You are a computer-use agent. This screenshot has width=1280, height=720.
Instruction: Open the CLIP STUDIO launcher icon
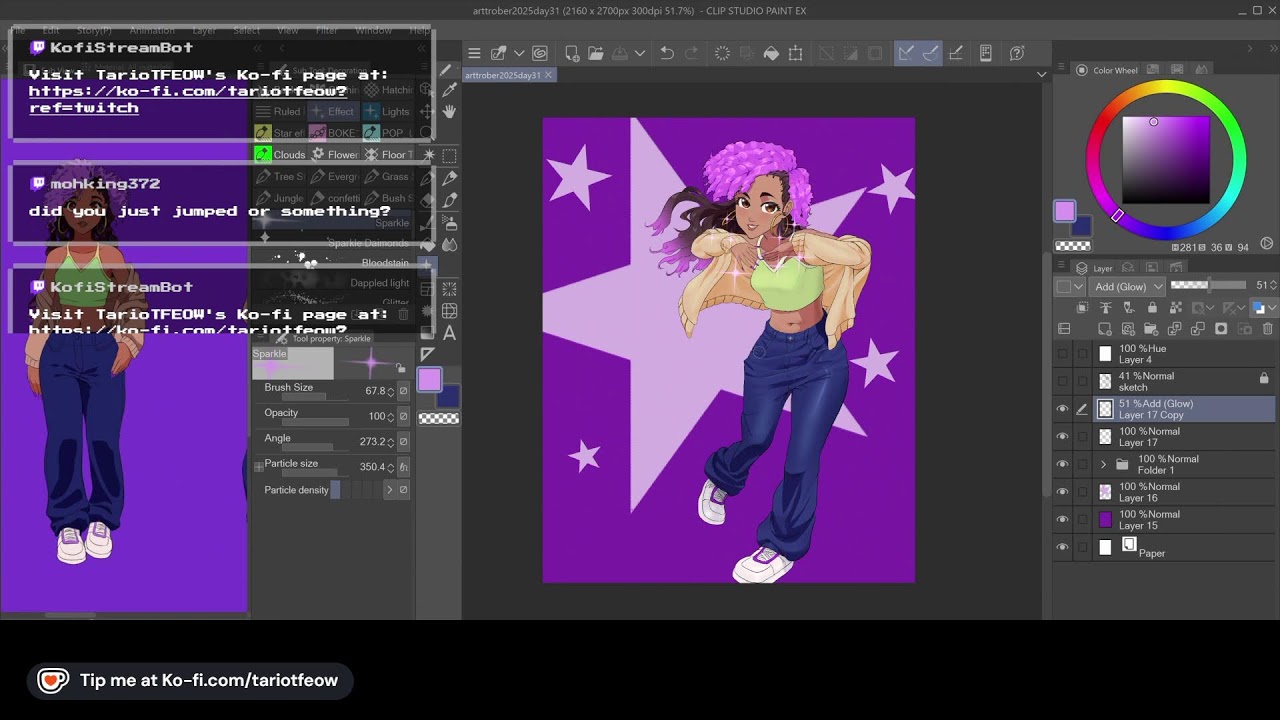tap(540, 53)
